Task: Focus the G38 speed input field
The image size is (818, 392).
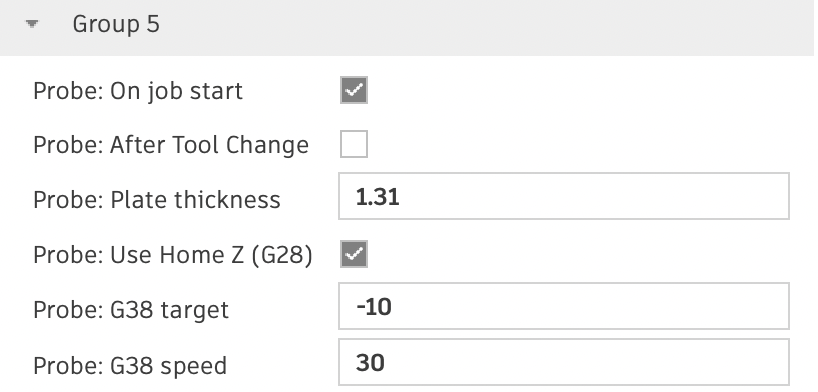Action: 564,362
